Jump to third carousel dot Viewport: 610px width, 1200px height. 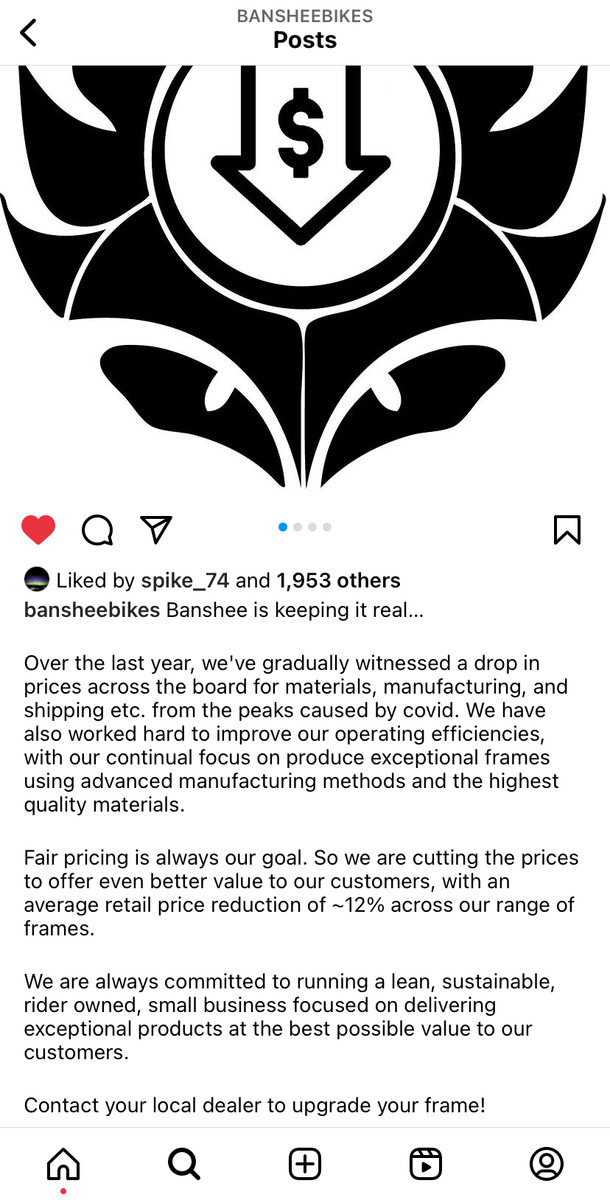tap(312, 527)
